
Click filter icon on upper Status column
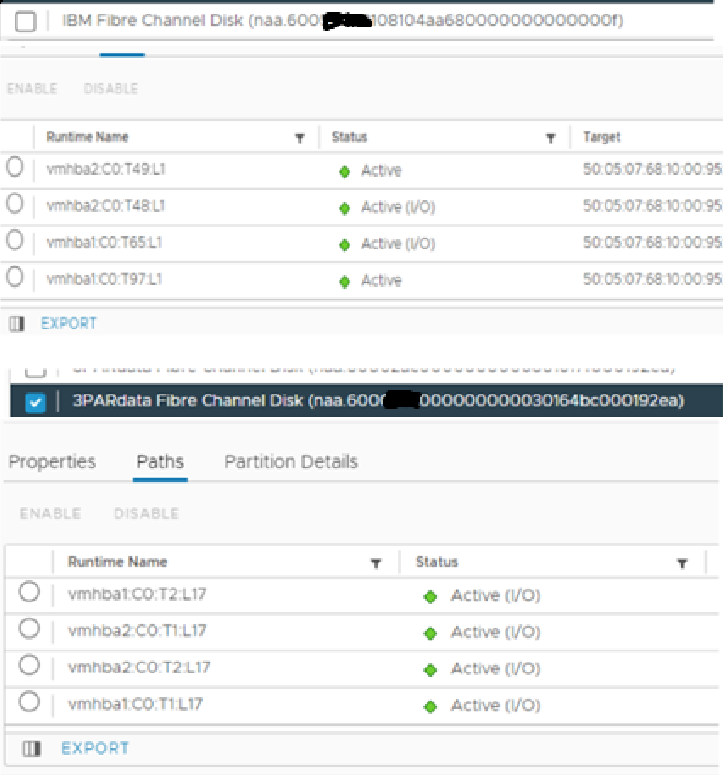coord(550,138)
